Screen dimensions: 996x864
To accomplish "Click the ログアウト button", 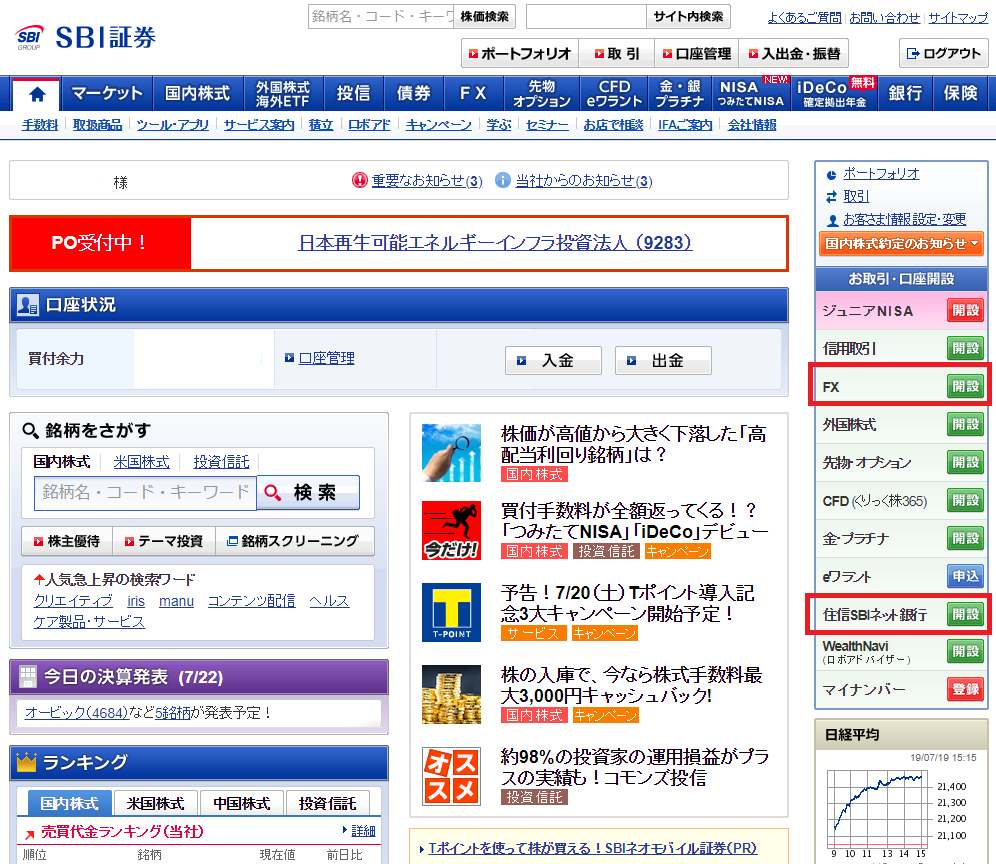I will pos(943,53).
